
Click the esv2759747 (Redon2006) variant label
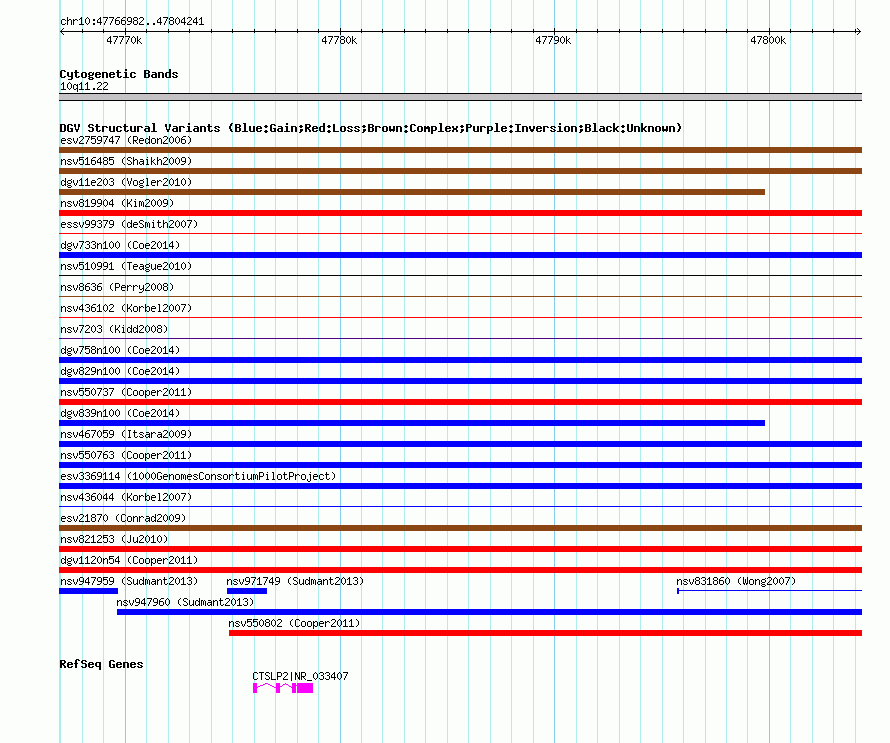coord(126,140)
